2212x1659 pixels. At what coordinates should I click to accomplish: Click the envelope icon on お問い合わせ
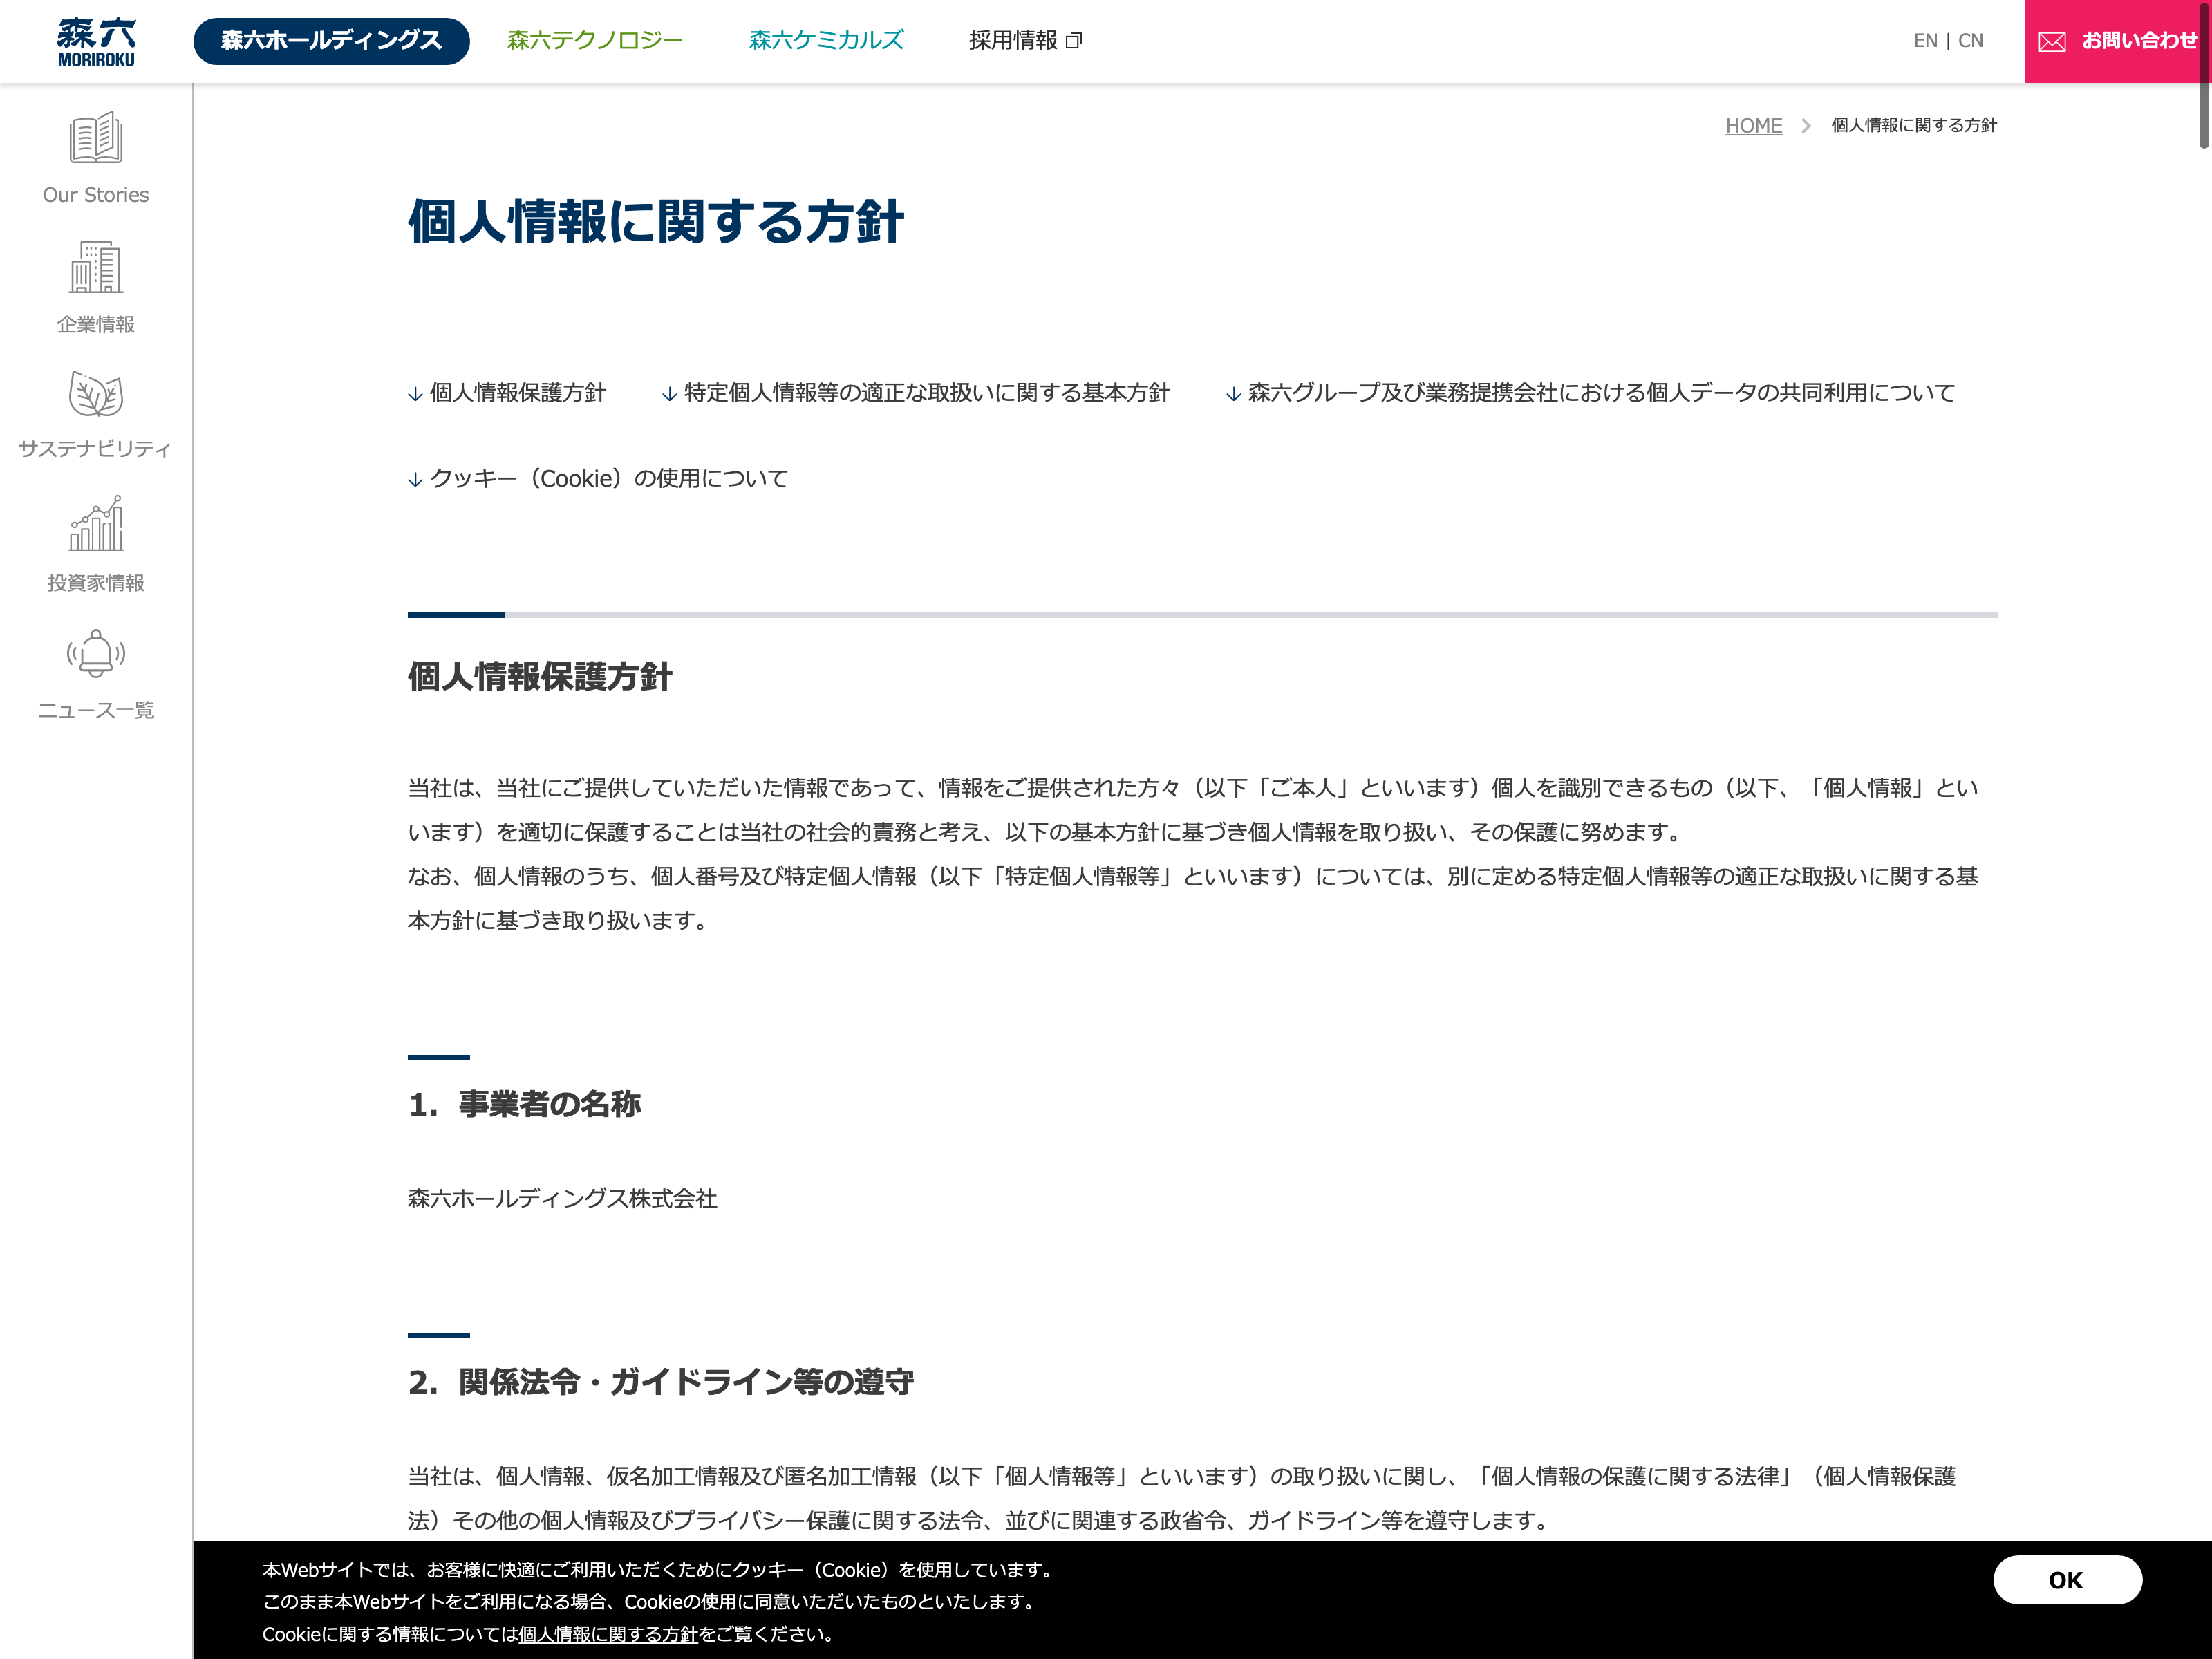pyautogui.click(x=2052, y=42)
